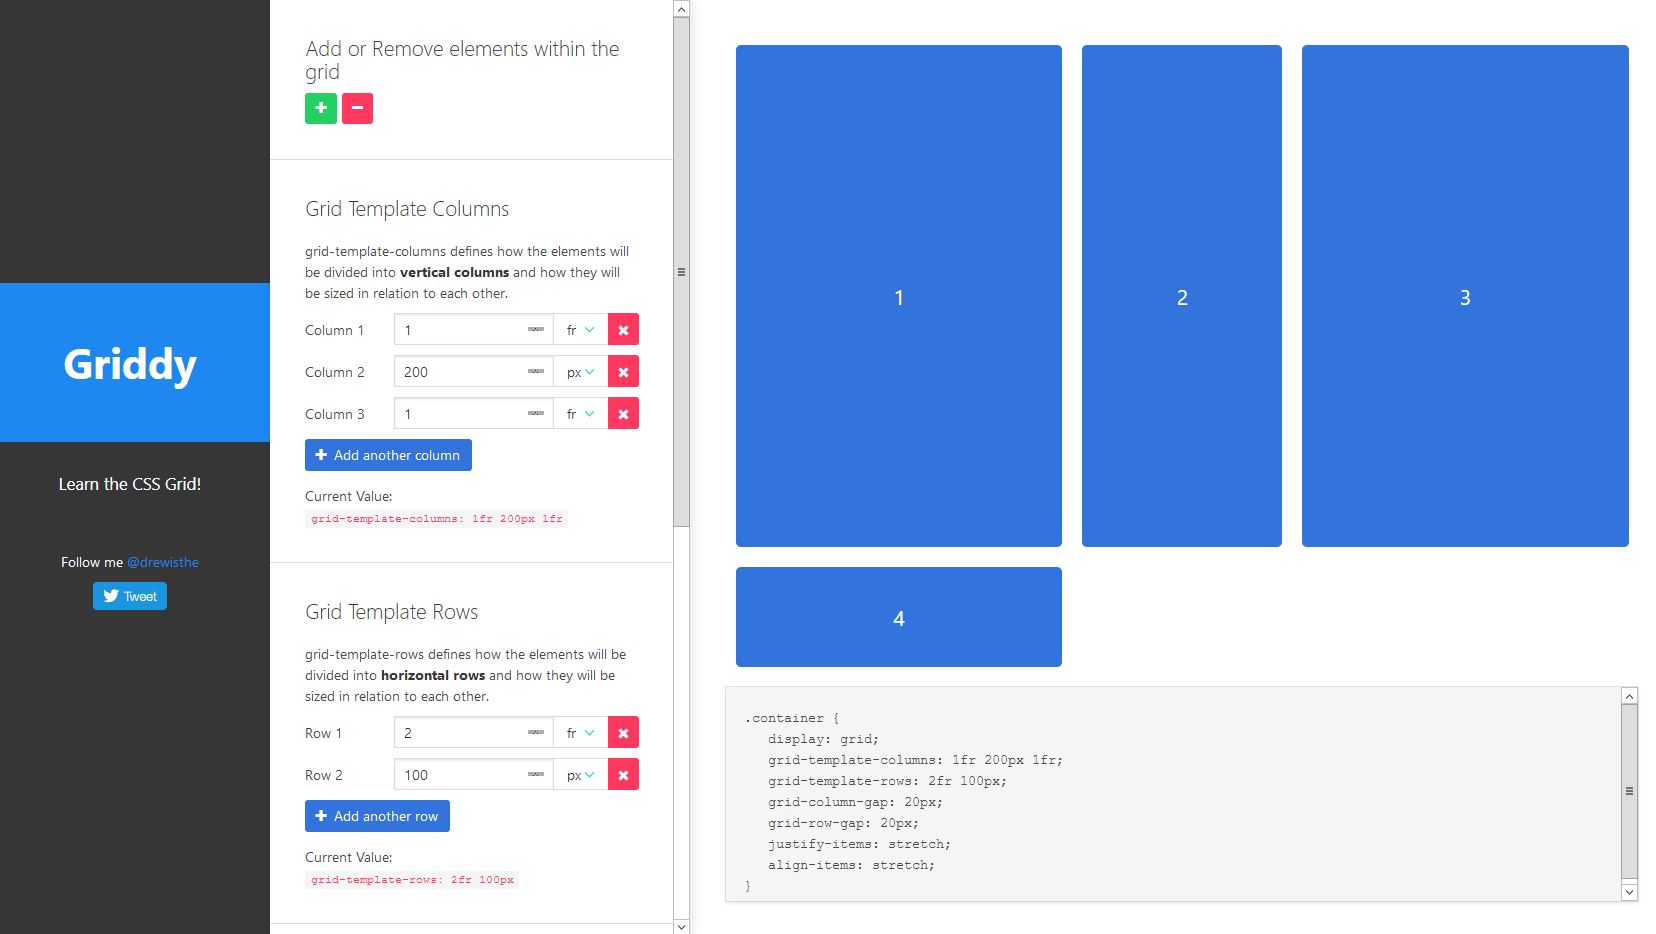Open Column 1 unit dropdown
1656x934 pixels.
580,330
